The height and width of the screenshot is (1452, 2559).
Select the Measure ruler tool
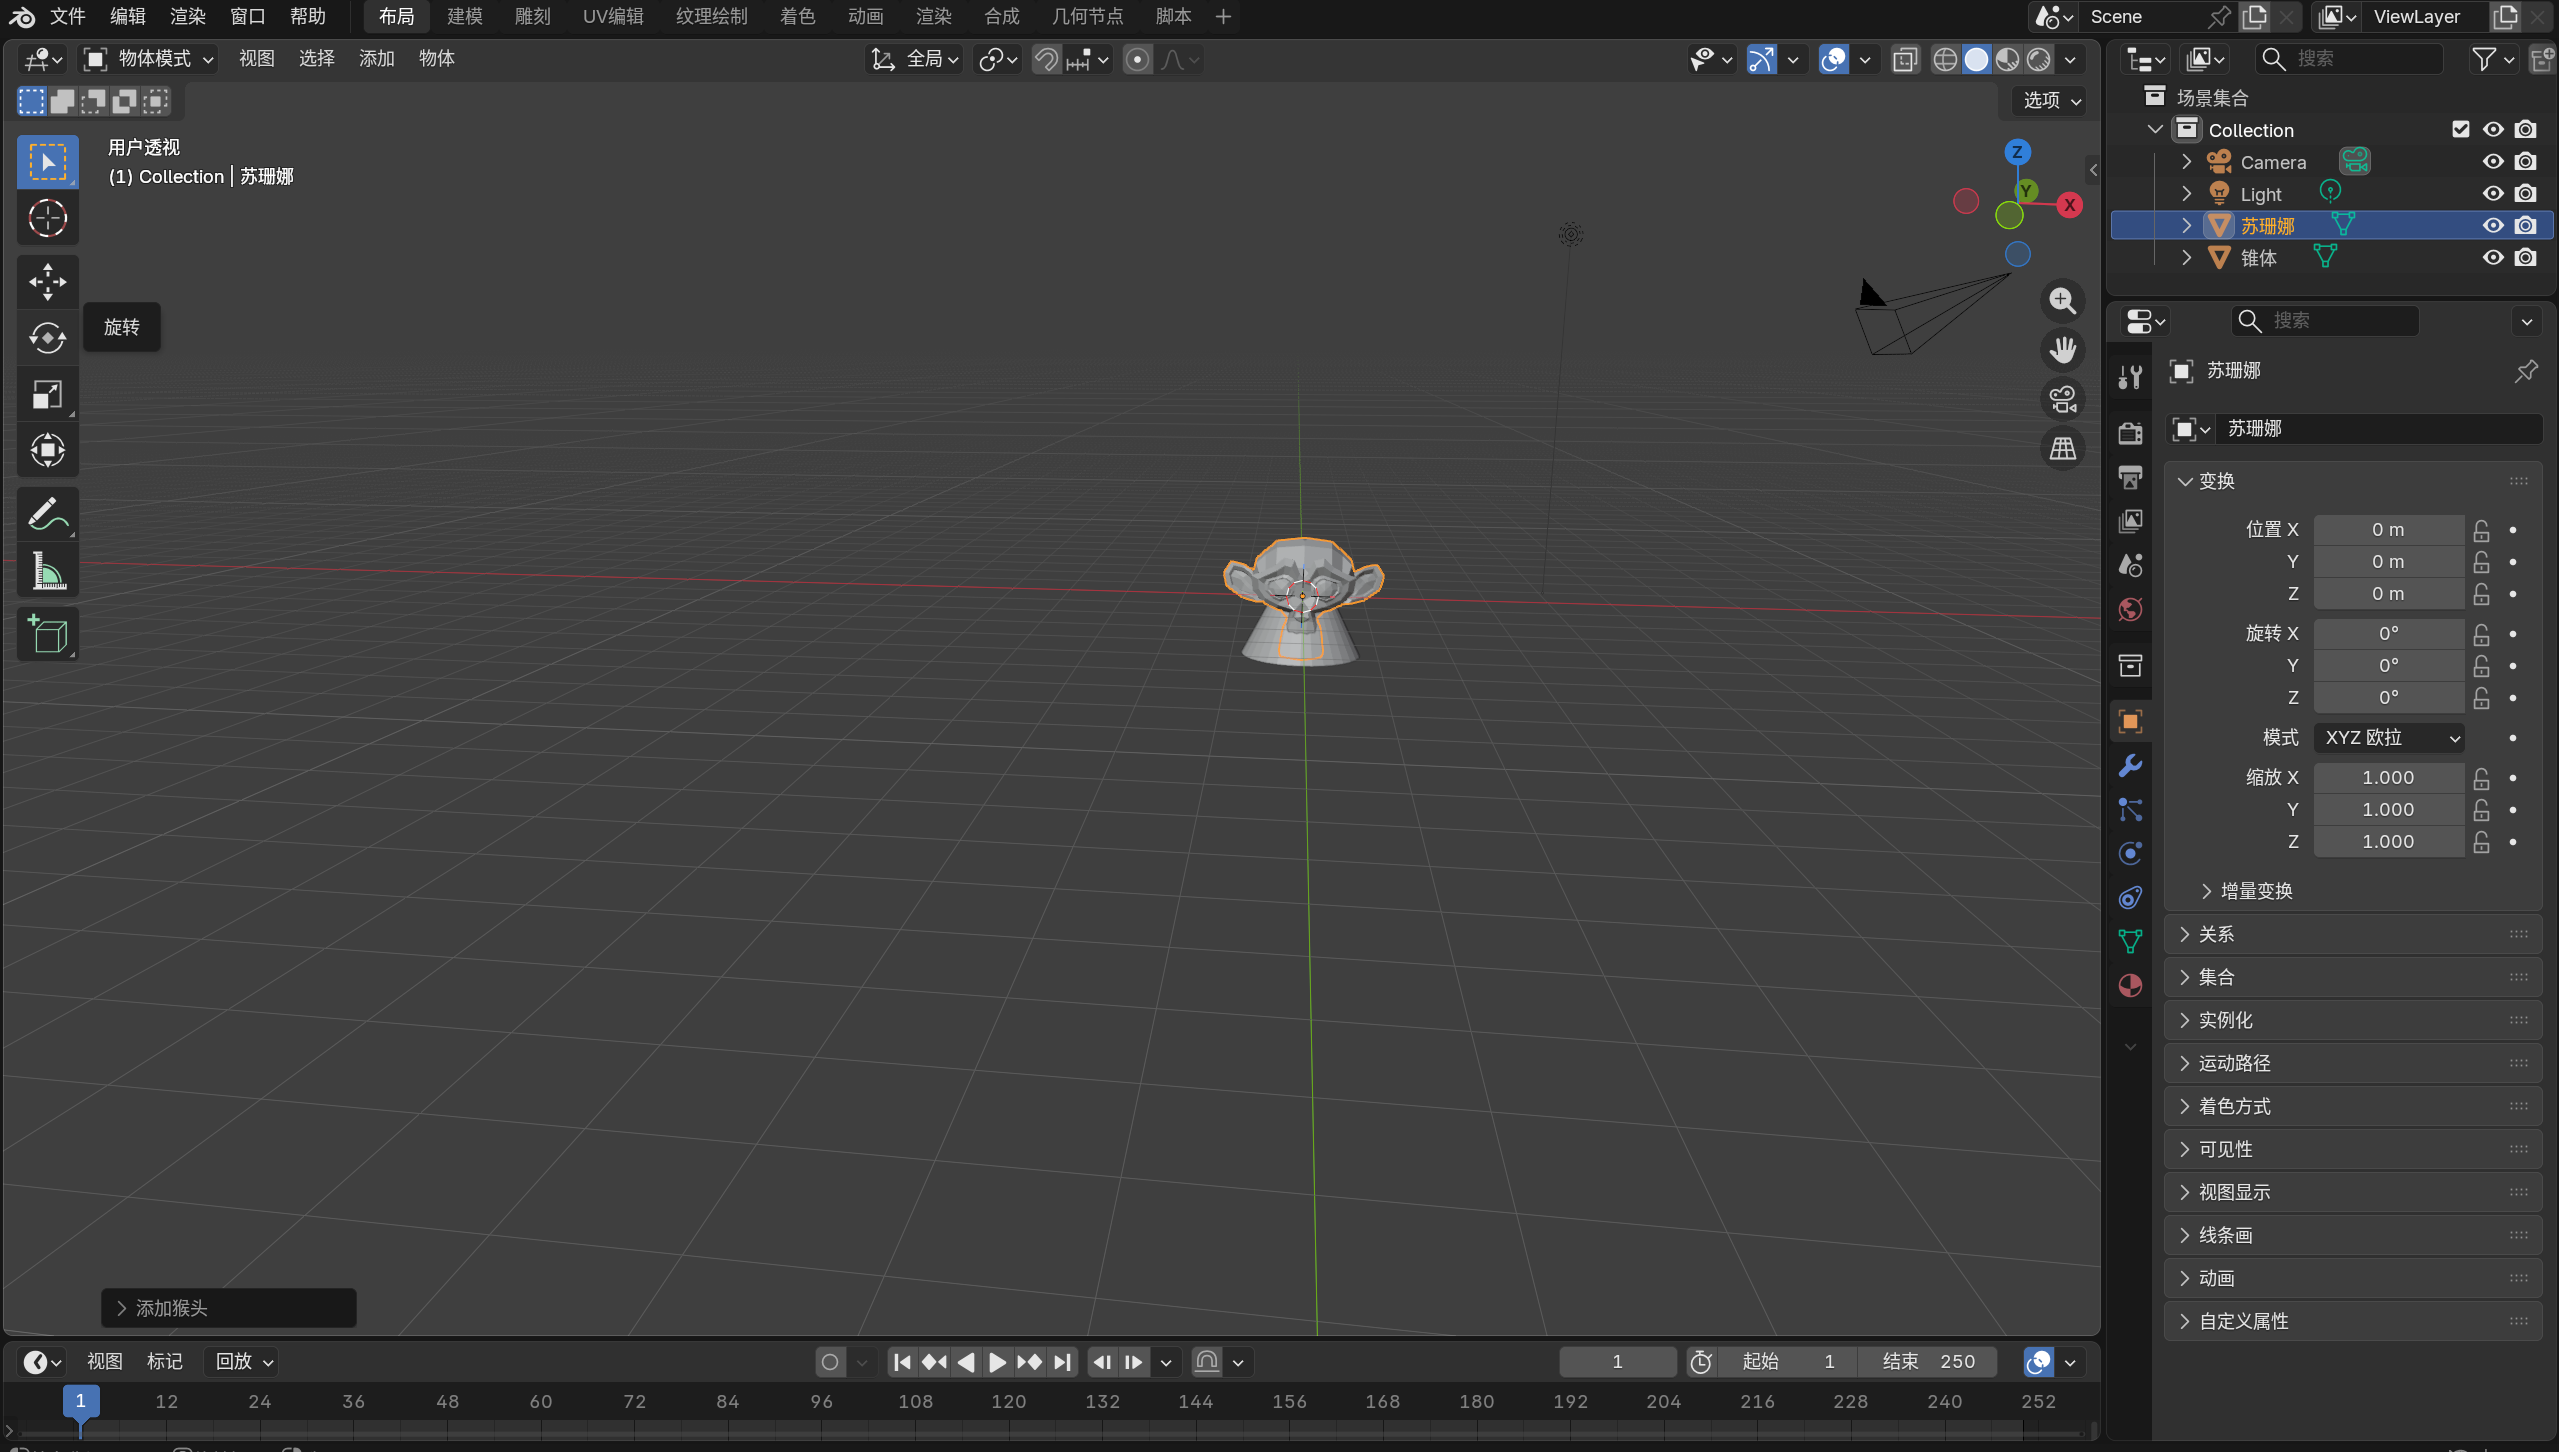click(47, 573)
